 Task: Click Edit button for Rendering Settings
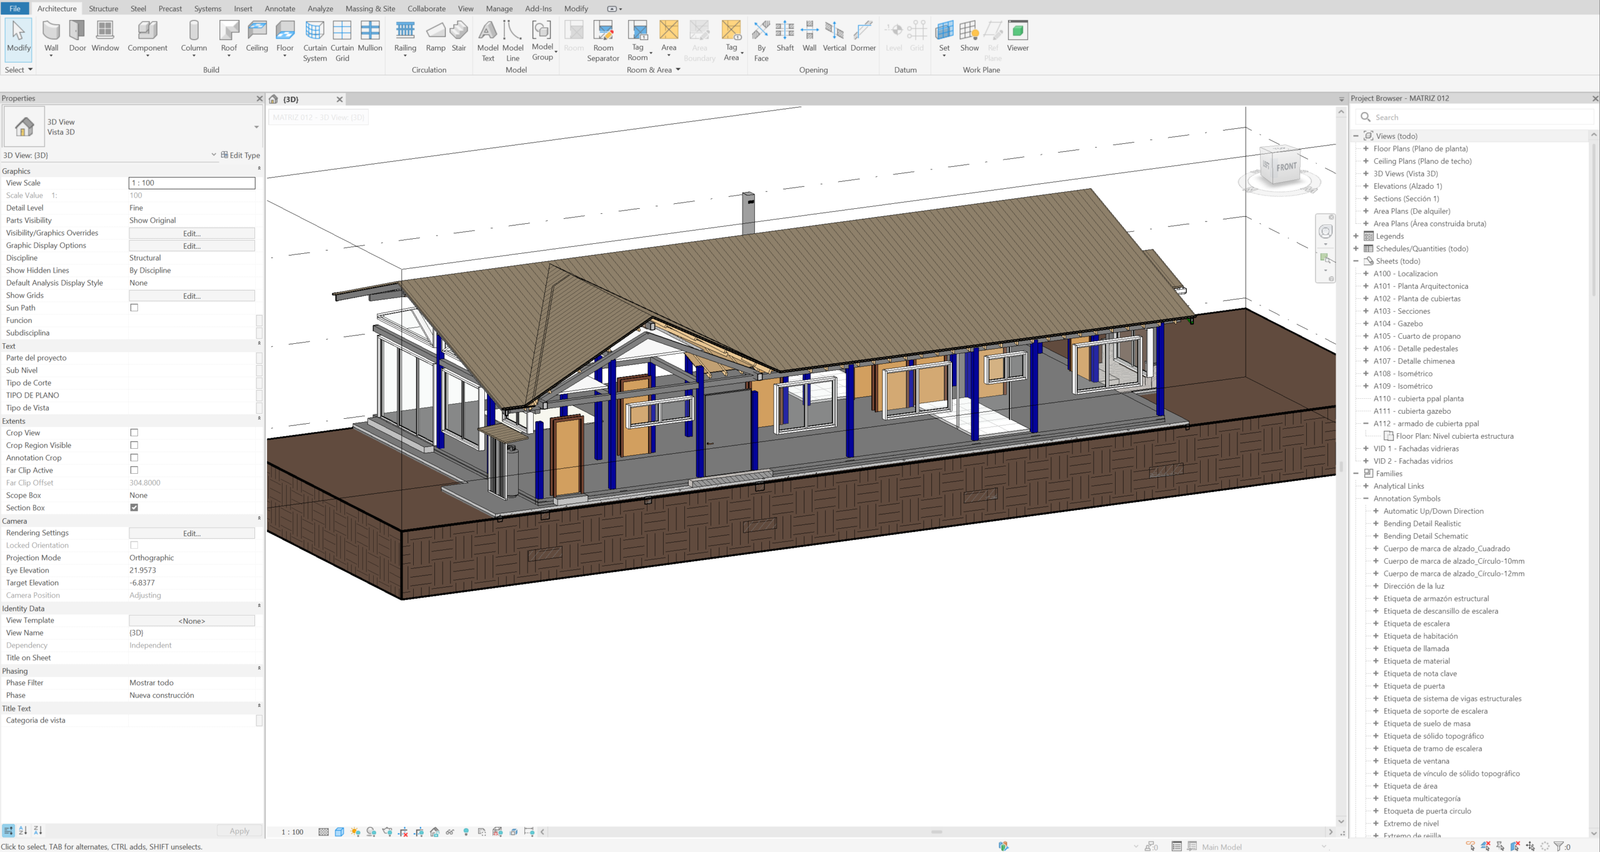(x=192, y=533)
